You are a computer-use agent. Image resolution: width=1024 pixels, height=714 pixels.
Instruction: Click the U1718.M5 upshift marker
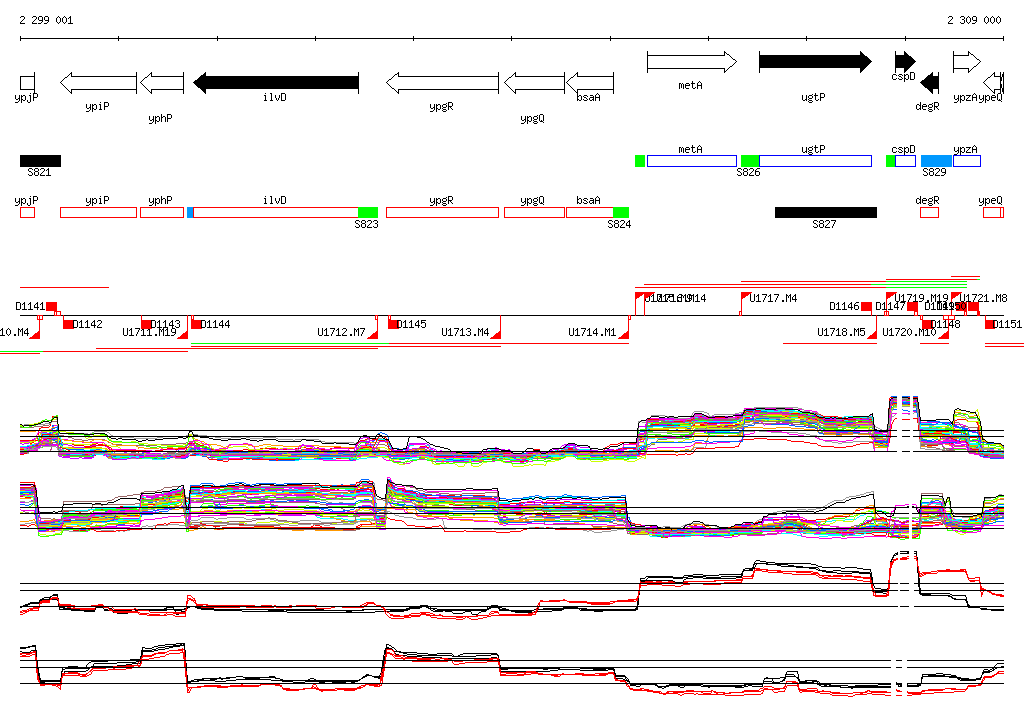pos(872,334)
